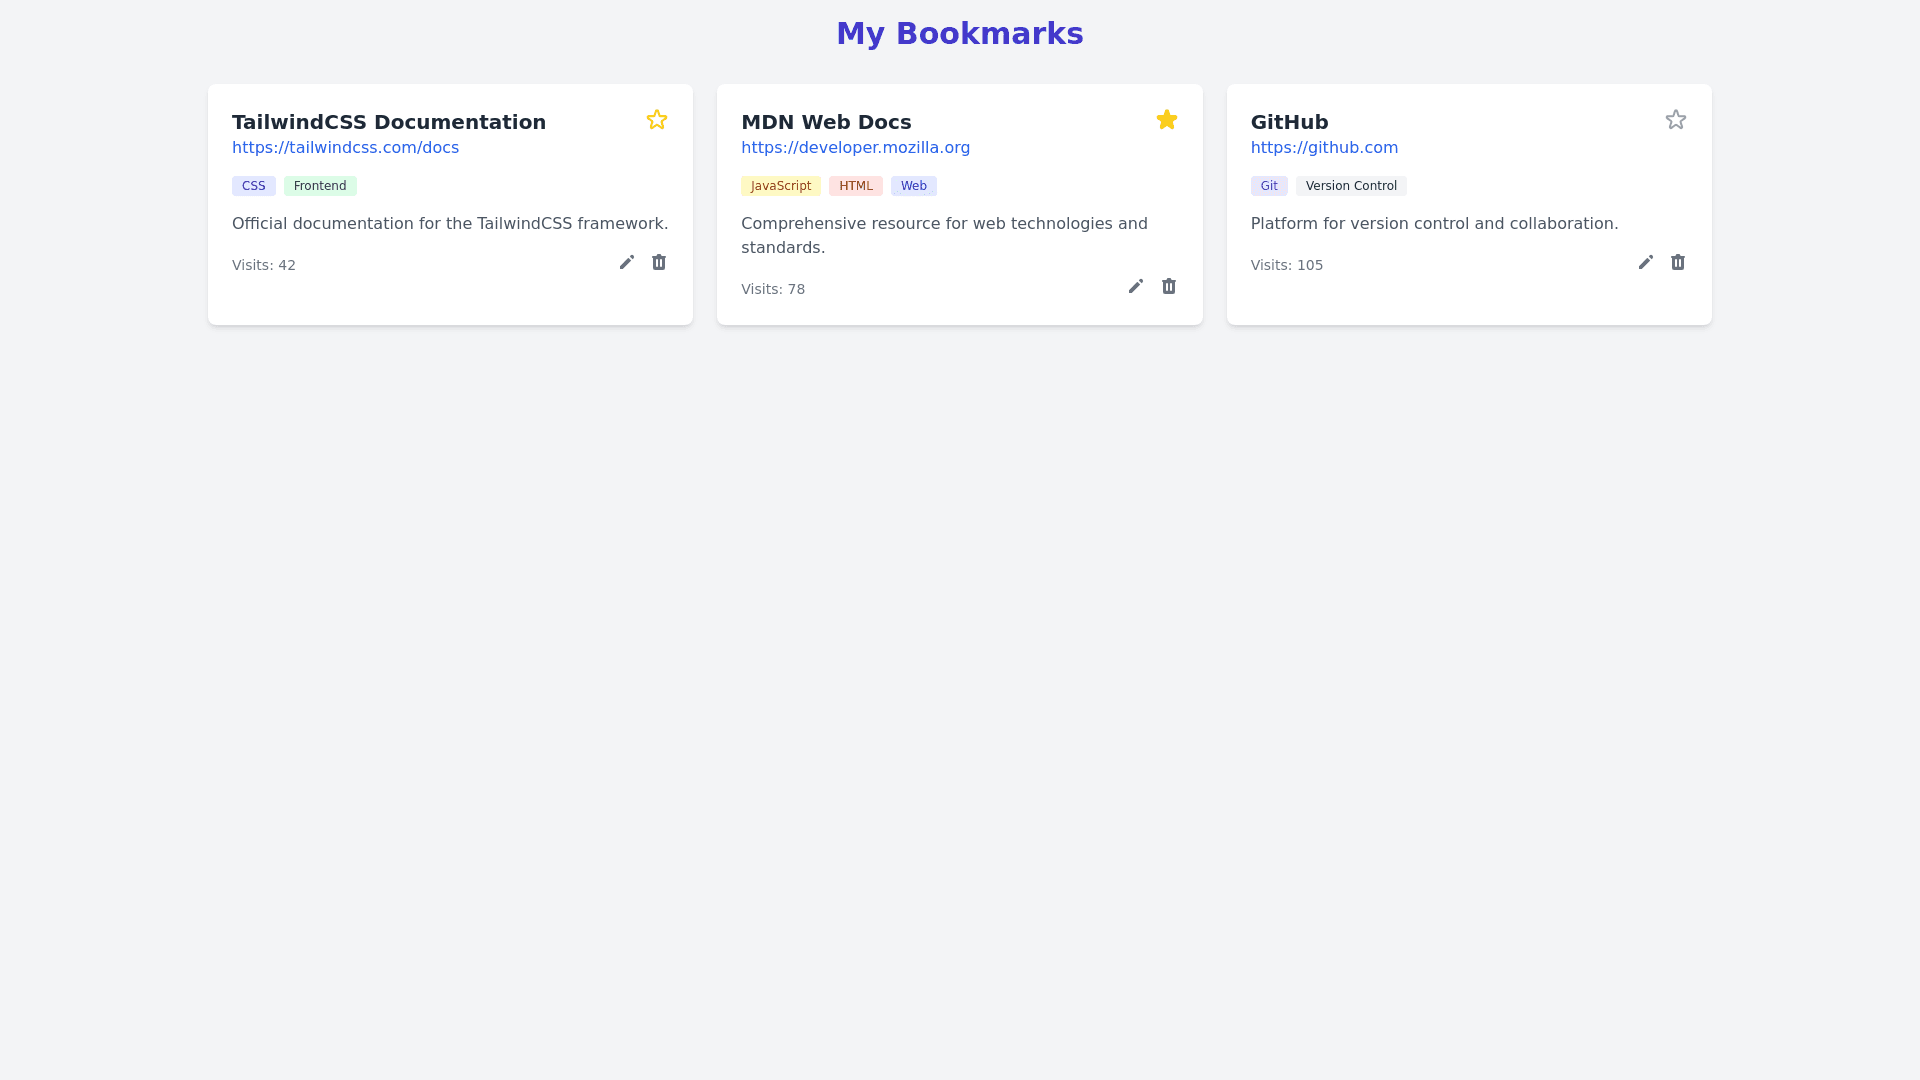Click the CSS tag
This screenshot has width=1920, height=1080.
tap(254, 186)
